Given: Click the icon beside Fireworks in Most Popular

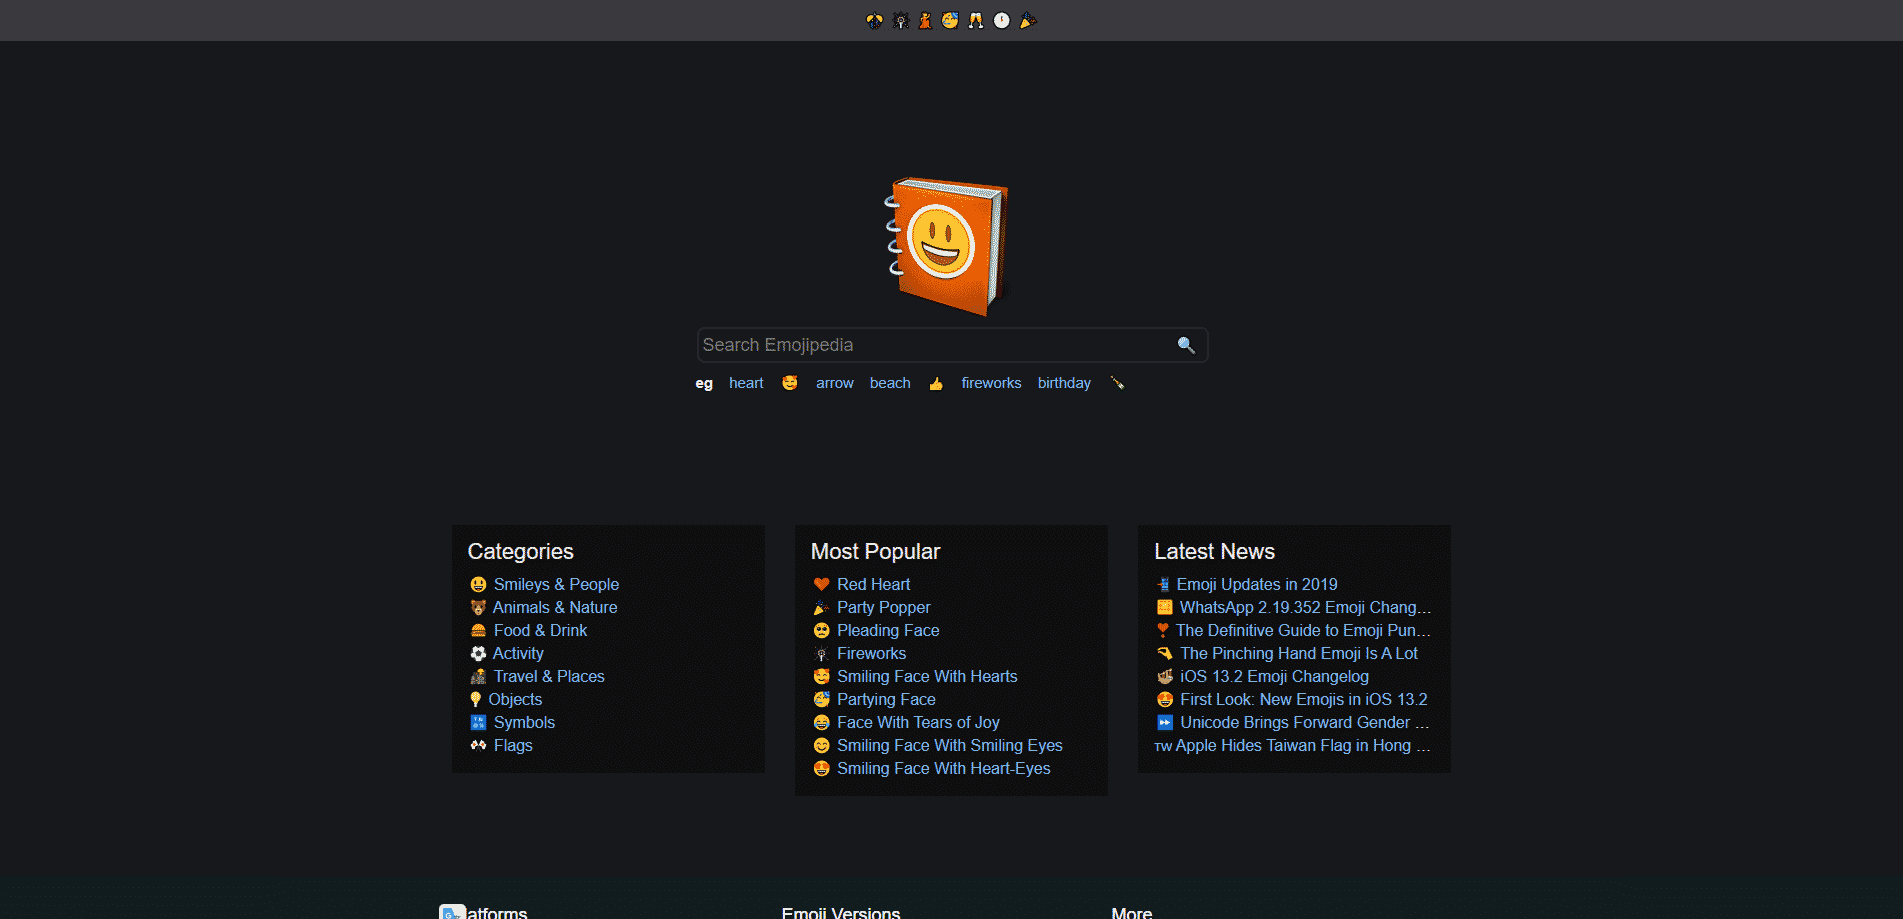Looking at the screenshot, I should 821,653.
